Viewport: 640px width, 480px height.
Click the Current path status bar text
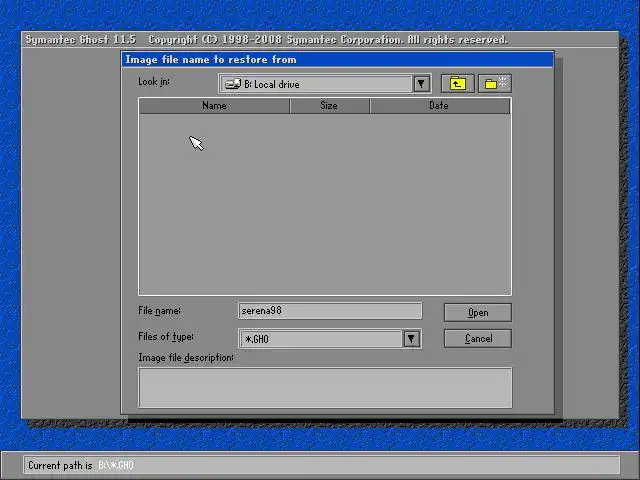click(81, 465)
